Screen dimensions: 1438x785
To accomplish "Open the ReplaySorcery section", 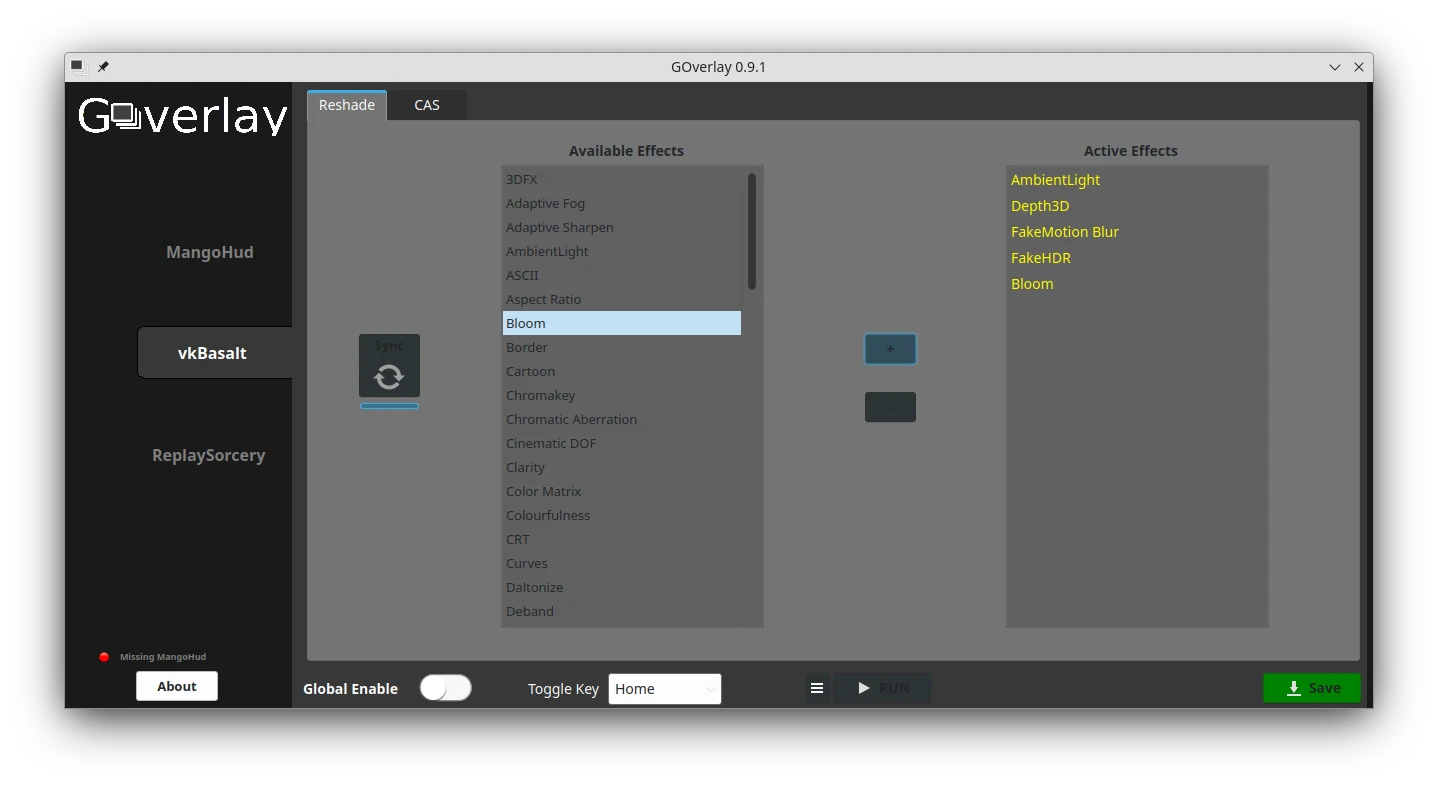I will click(208, 455).
